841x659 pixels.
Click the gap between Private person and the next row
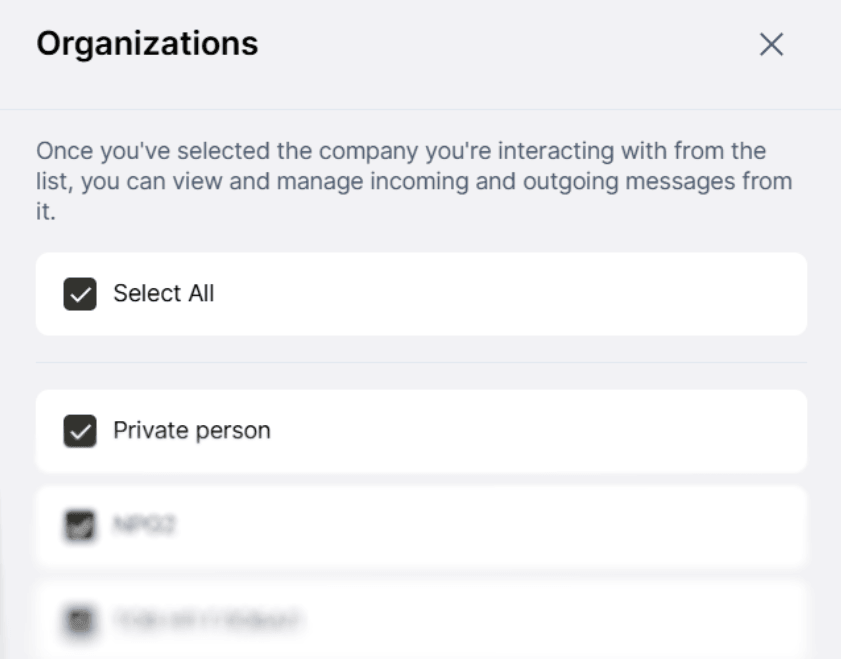(420, 479)
